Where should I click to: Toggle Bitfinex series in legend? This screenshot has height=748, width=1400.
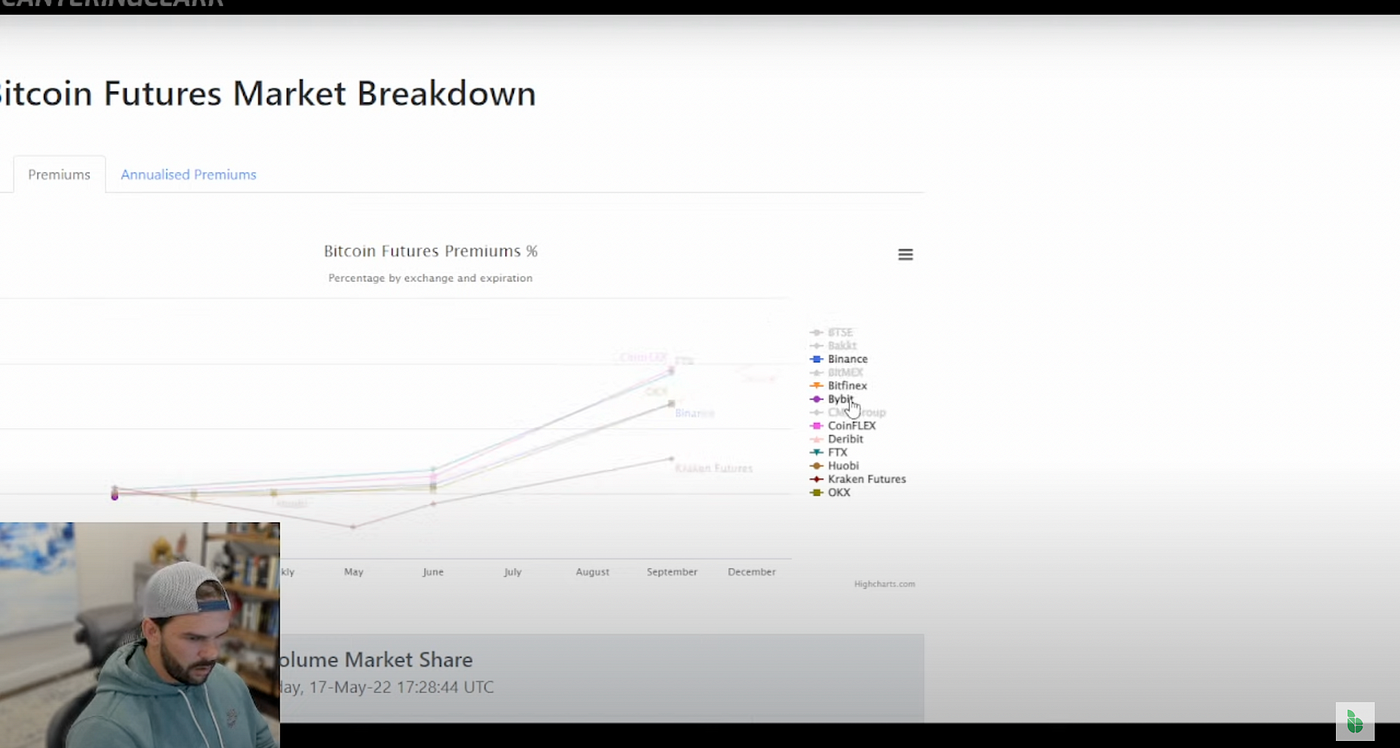pyautogui.click(x=839, y=386)
